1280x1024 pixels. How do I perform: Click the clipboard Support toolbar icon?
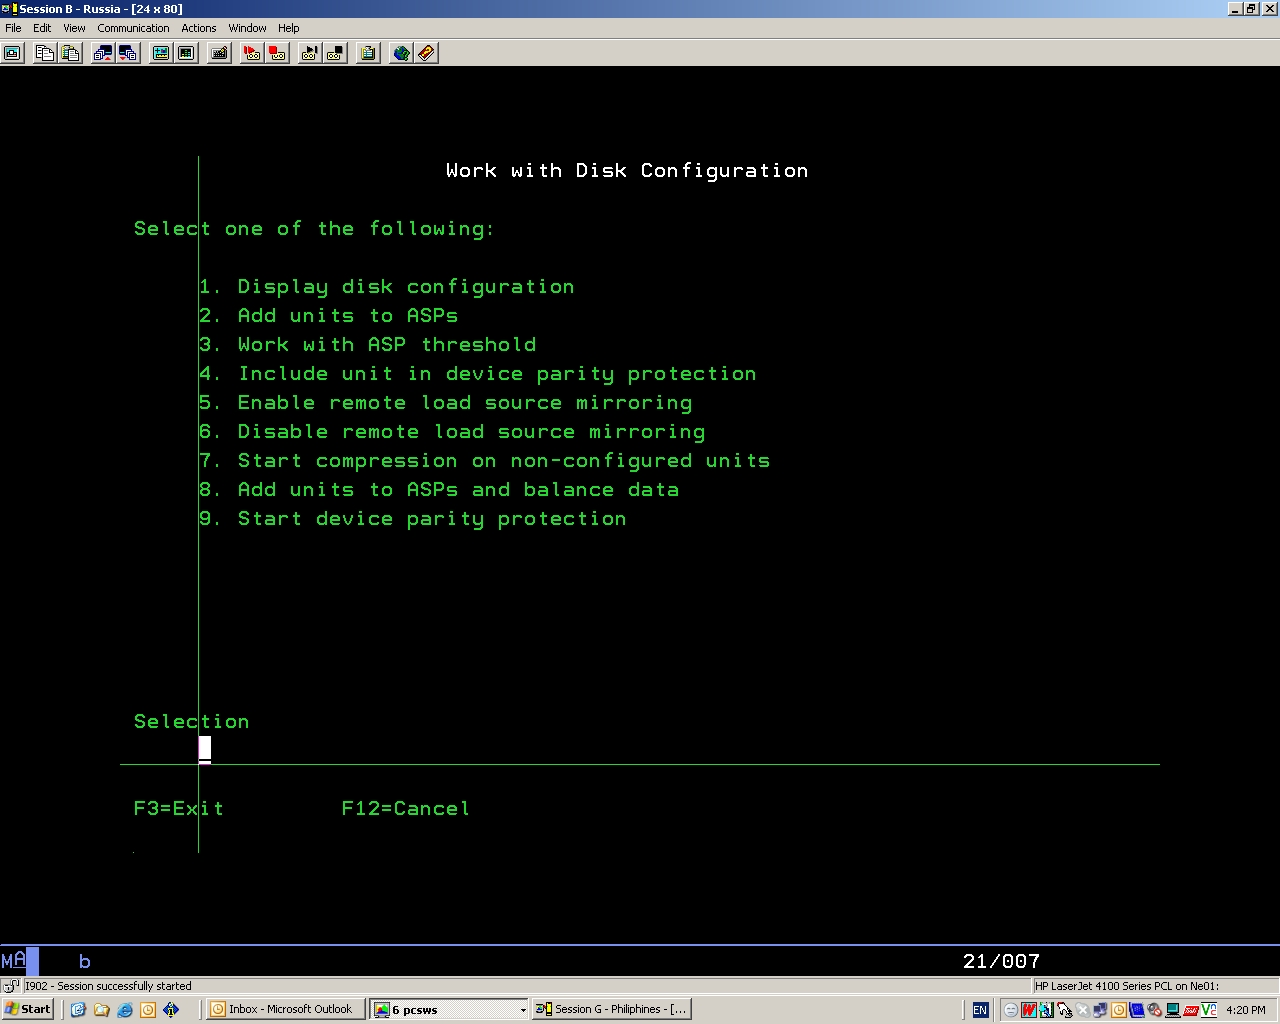[x=368, y=53]
